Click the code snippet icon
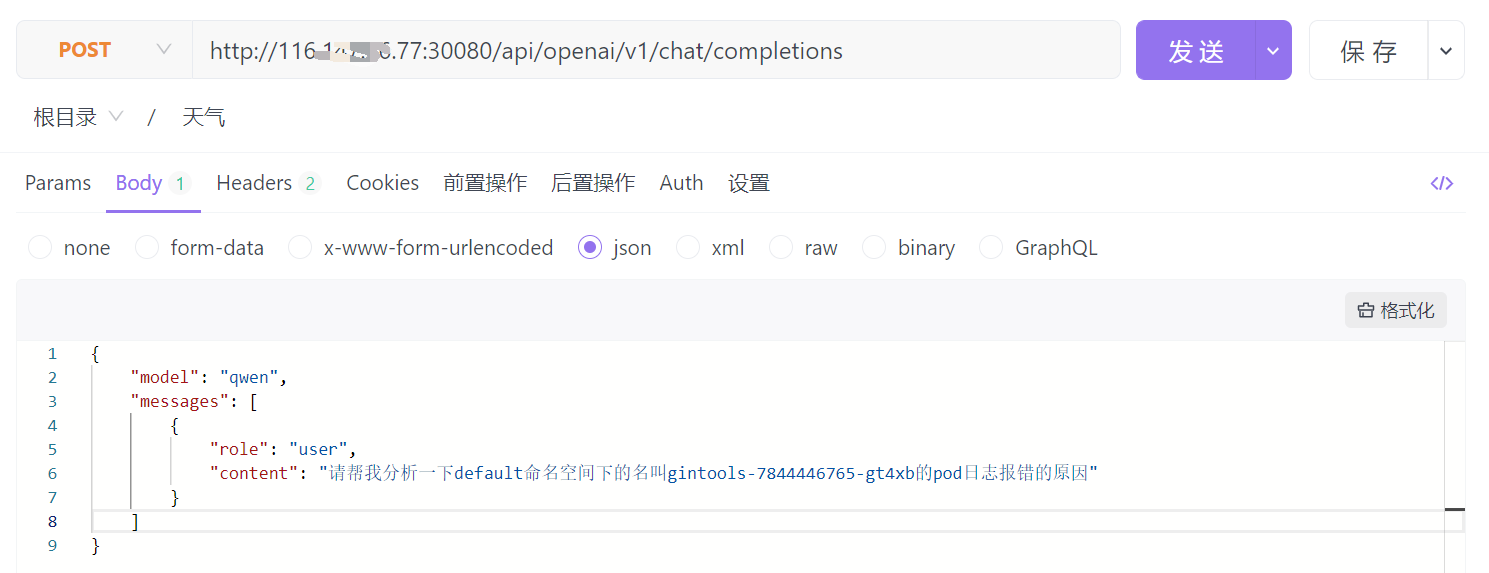The image size is (1489, 573). pos(1441,183)
